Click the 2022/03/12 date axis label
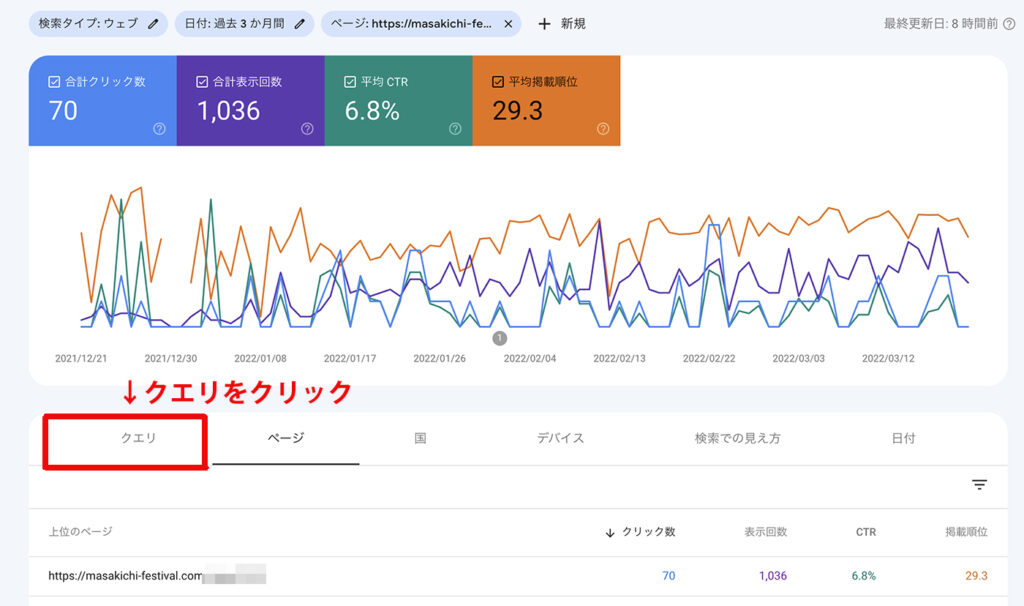Viewport: 1024px width, 606px height. coord(888,359)
